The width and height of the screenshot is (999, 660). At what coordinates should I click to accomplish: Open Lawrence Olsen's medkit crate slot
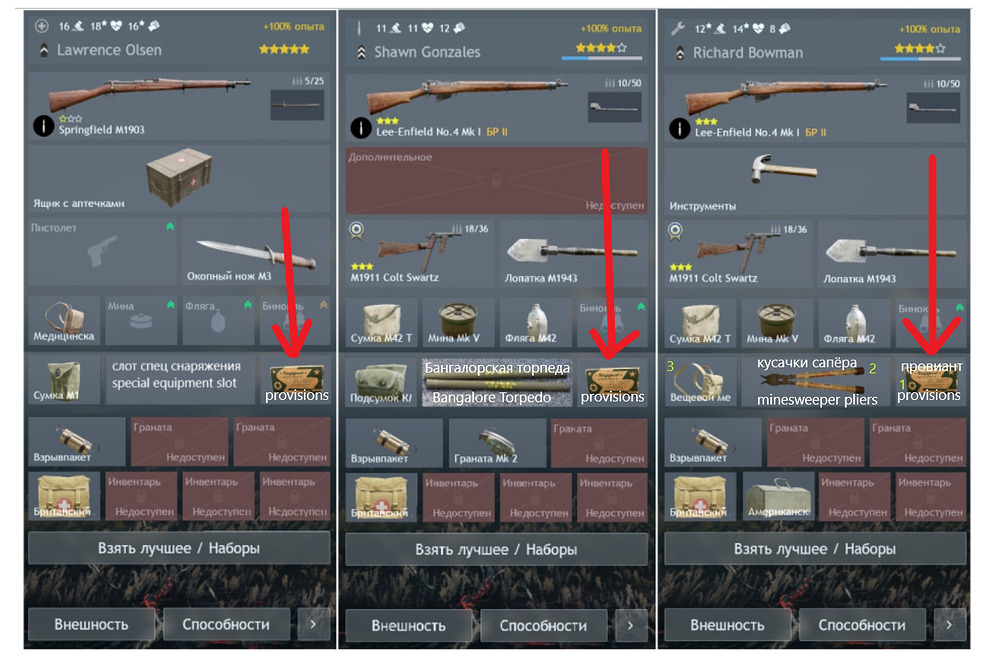(179, 178)
